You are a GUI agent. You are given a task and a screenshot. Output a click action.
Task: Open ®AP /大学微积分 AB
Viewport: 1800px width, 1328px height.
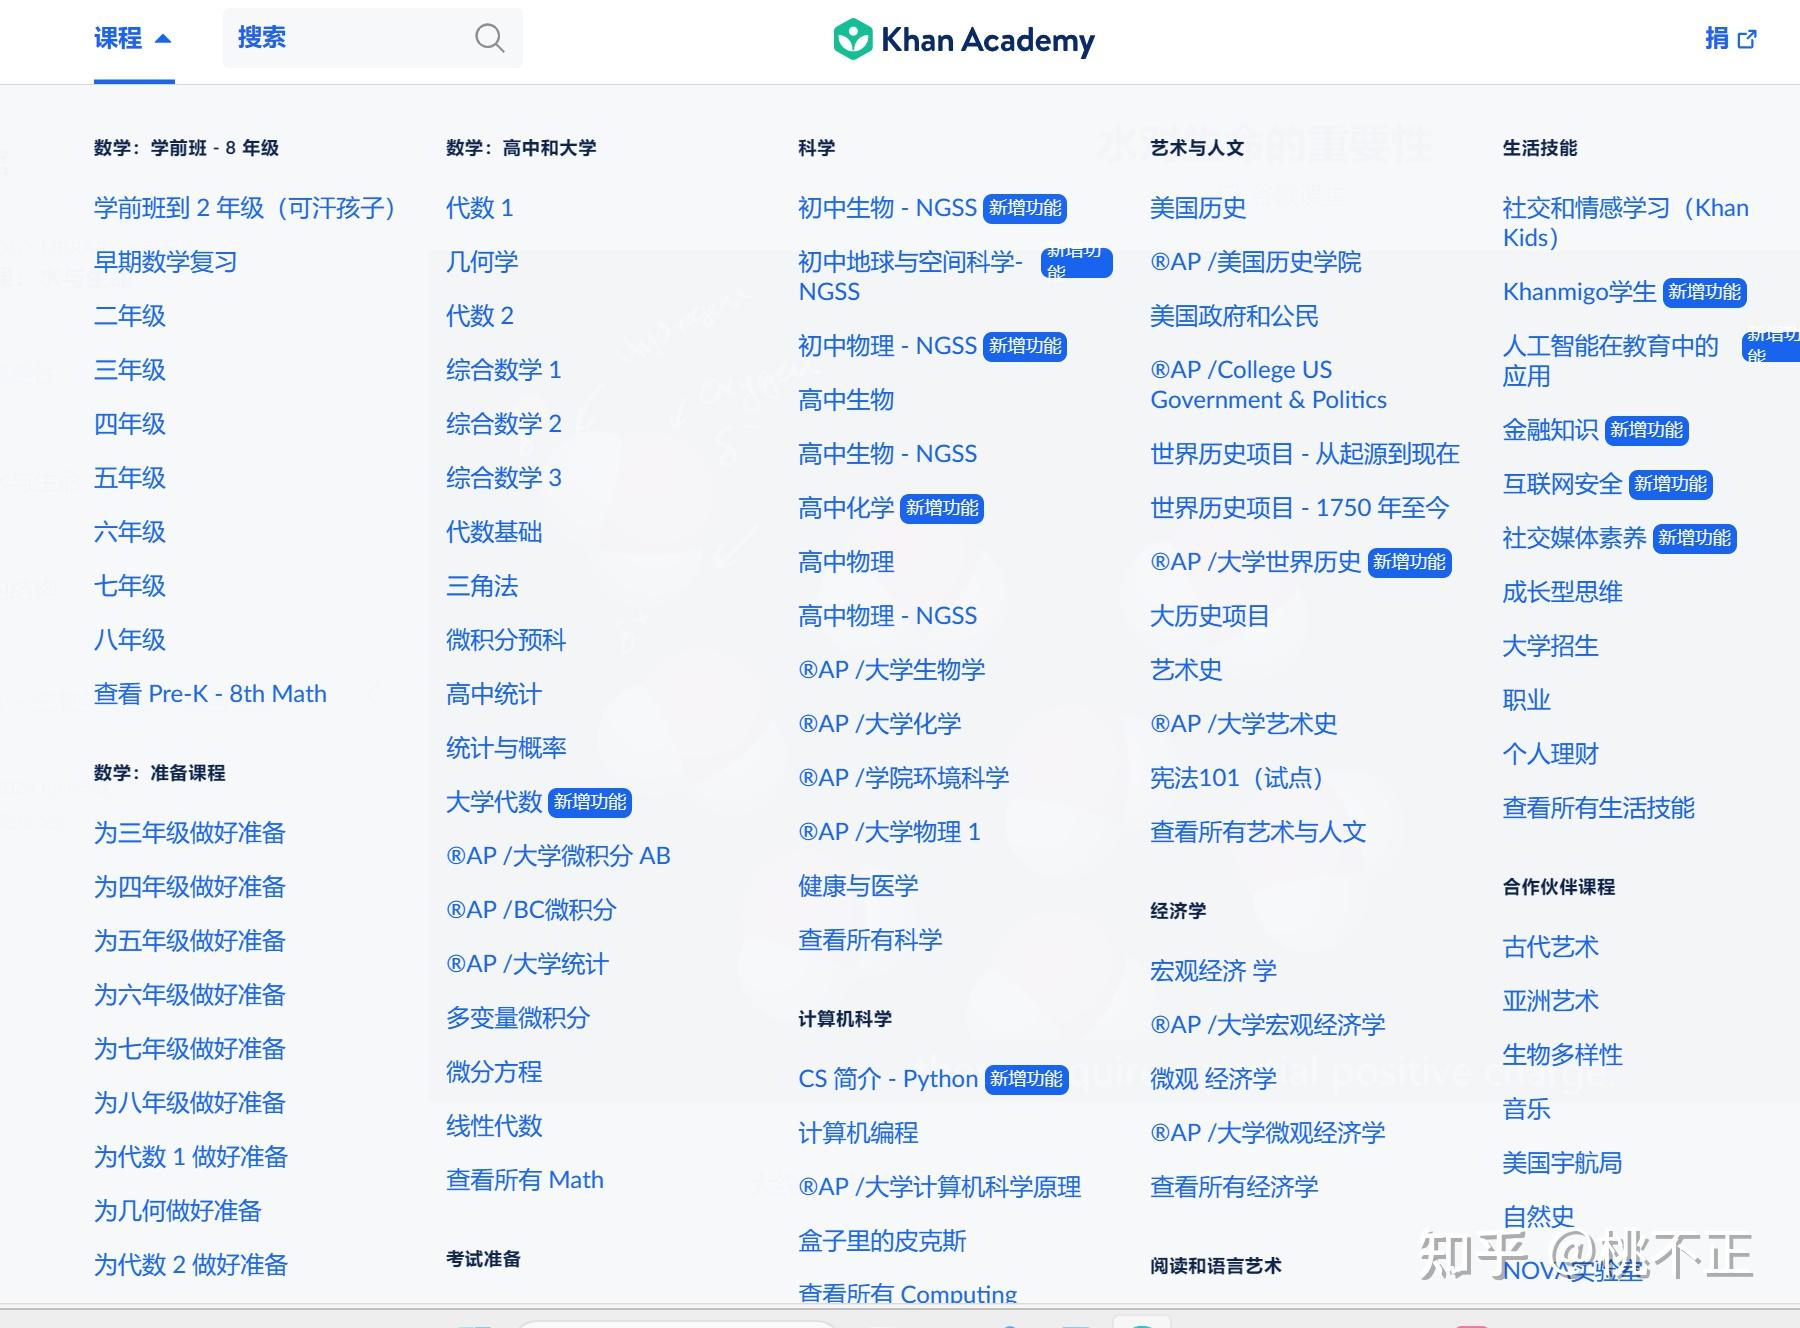558,856
